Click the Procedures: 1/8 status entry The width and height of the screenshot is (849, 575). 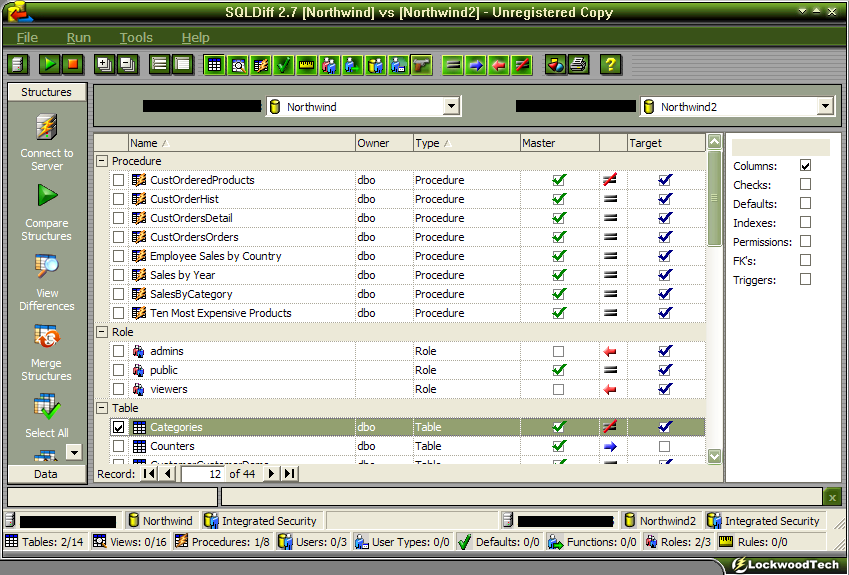tap(222, 541)
